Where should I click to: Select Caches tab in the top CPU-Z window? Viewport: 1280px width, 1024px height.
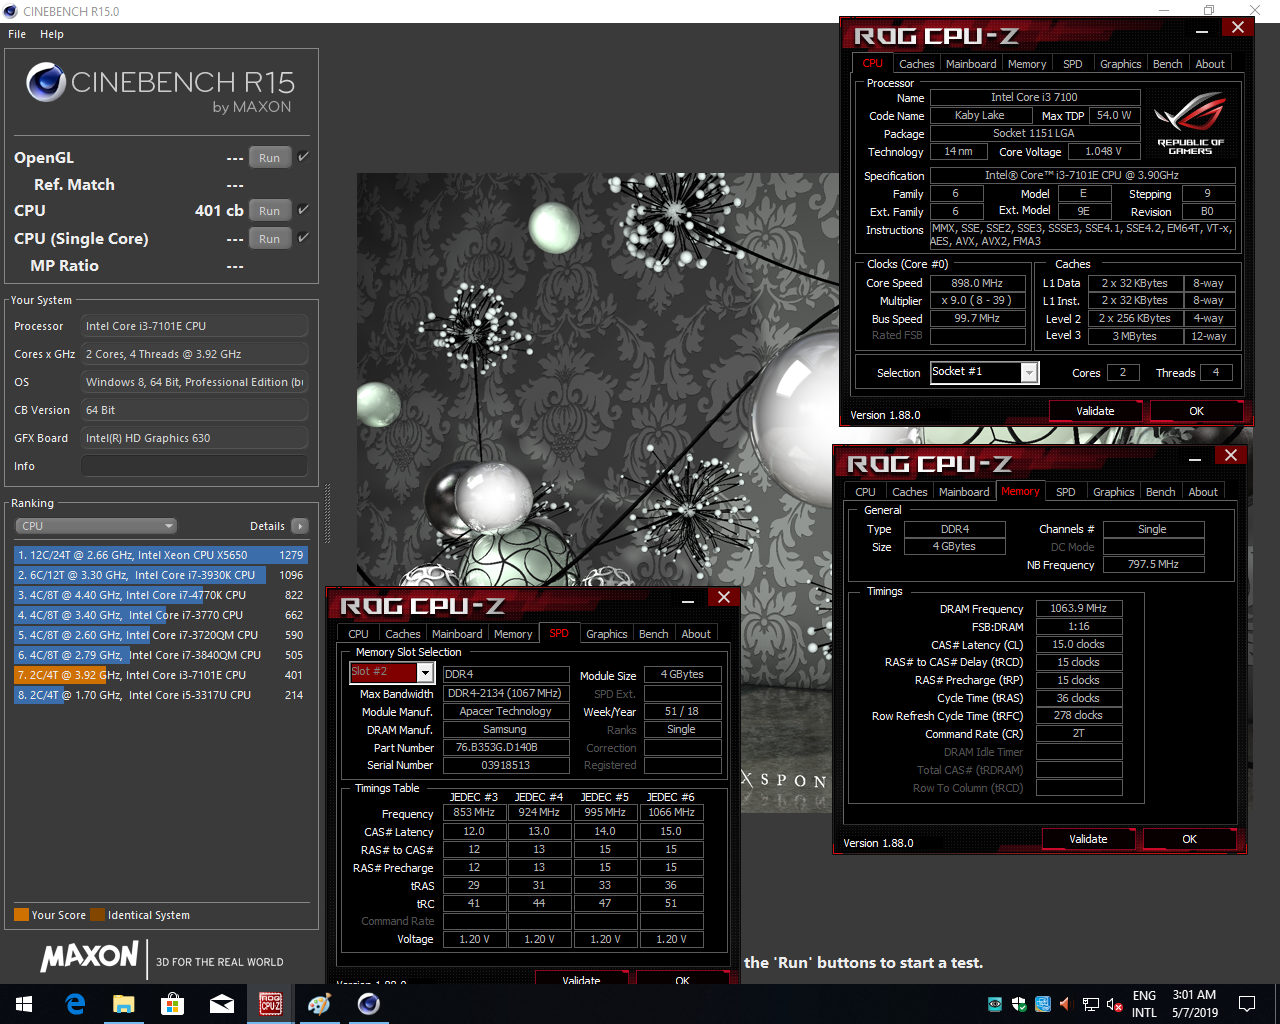click(x=916, y=64)
